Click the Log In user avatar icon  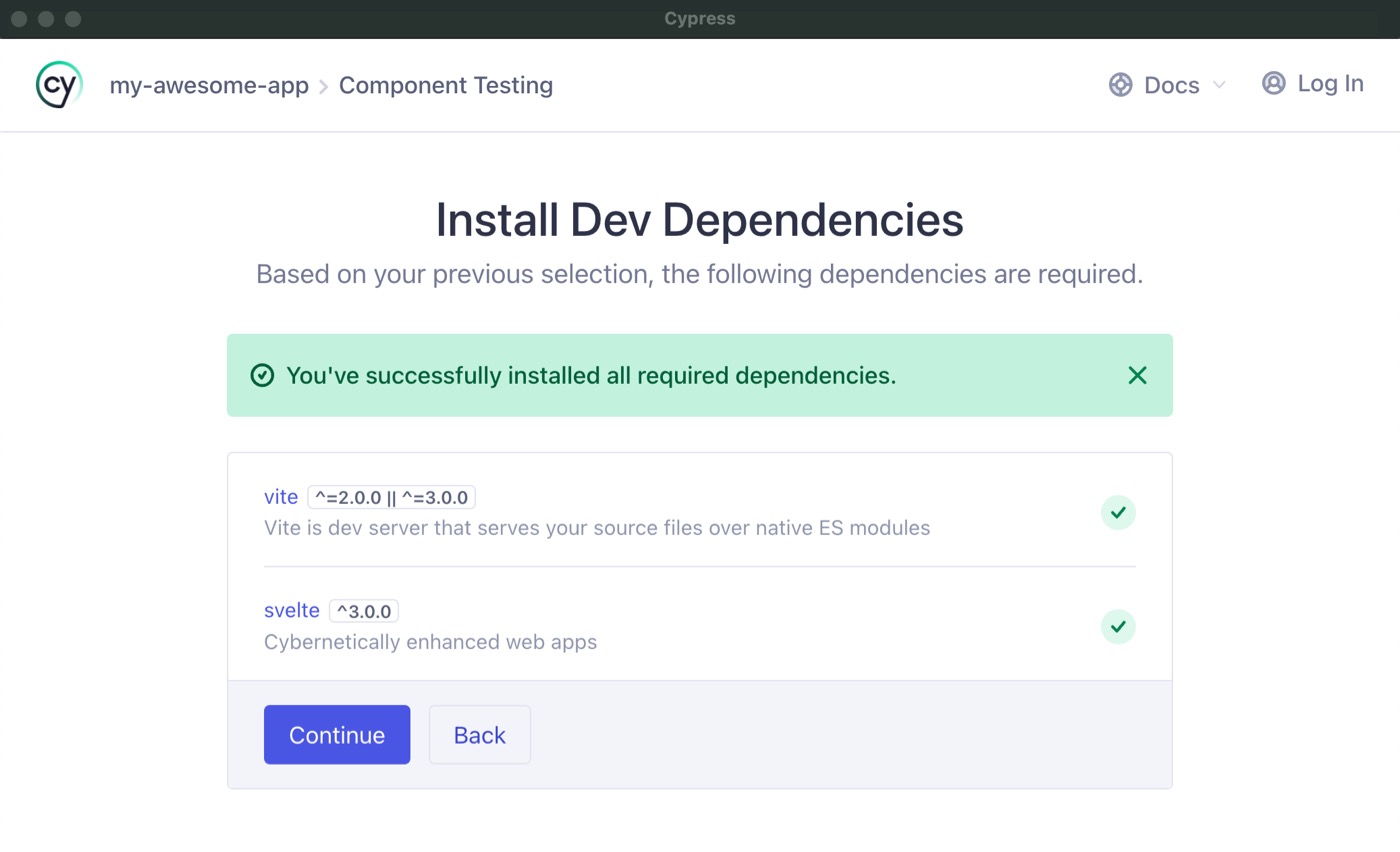tap(1273, 84)
